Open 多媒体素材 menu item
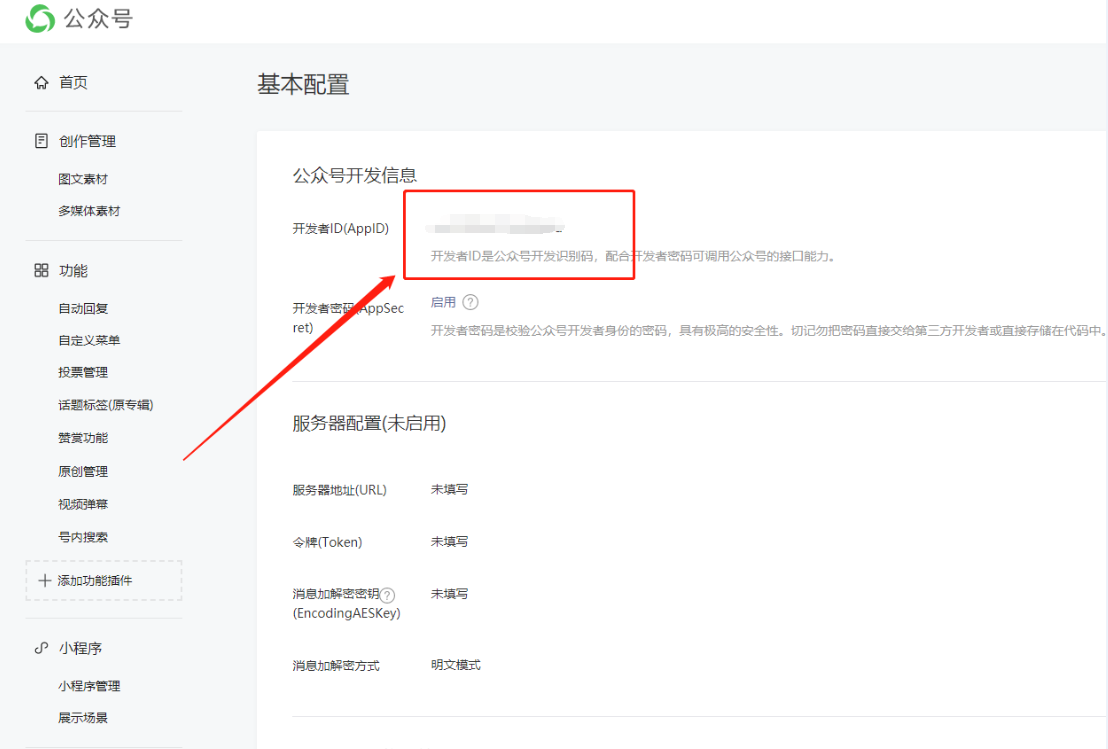 [89, 211]
